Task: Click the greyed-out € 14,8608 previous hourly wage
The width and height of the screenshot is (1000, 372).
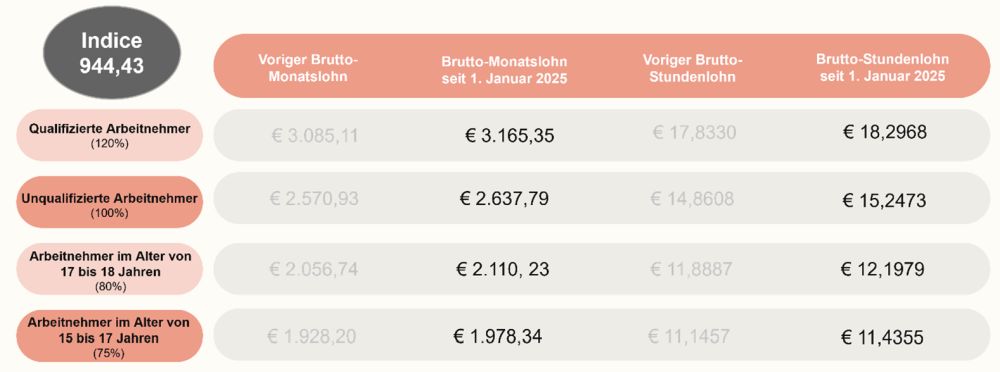Action: pyautogui.click(x=692, y=198)
